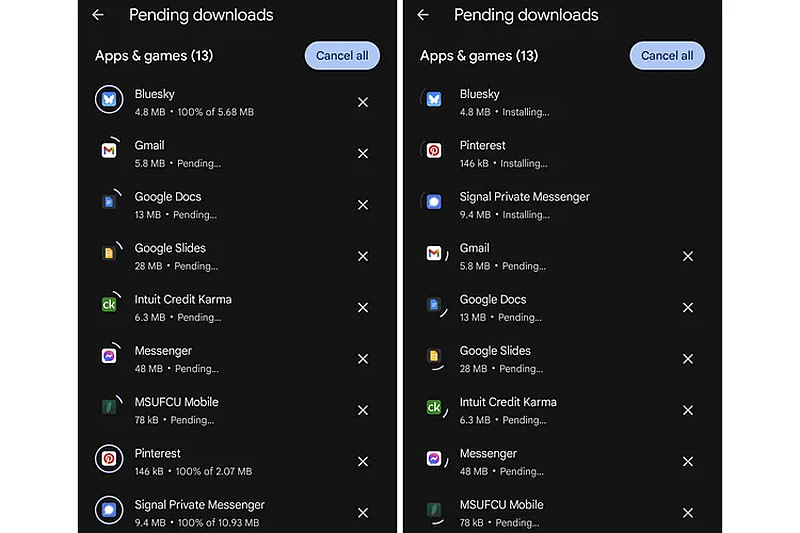
Task: Tap Messenger icon in right screen list
Action: tap(434, 459)
